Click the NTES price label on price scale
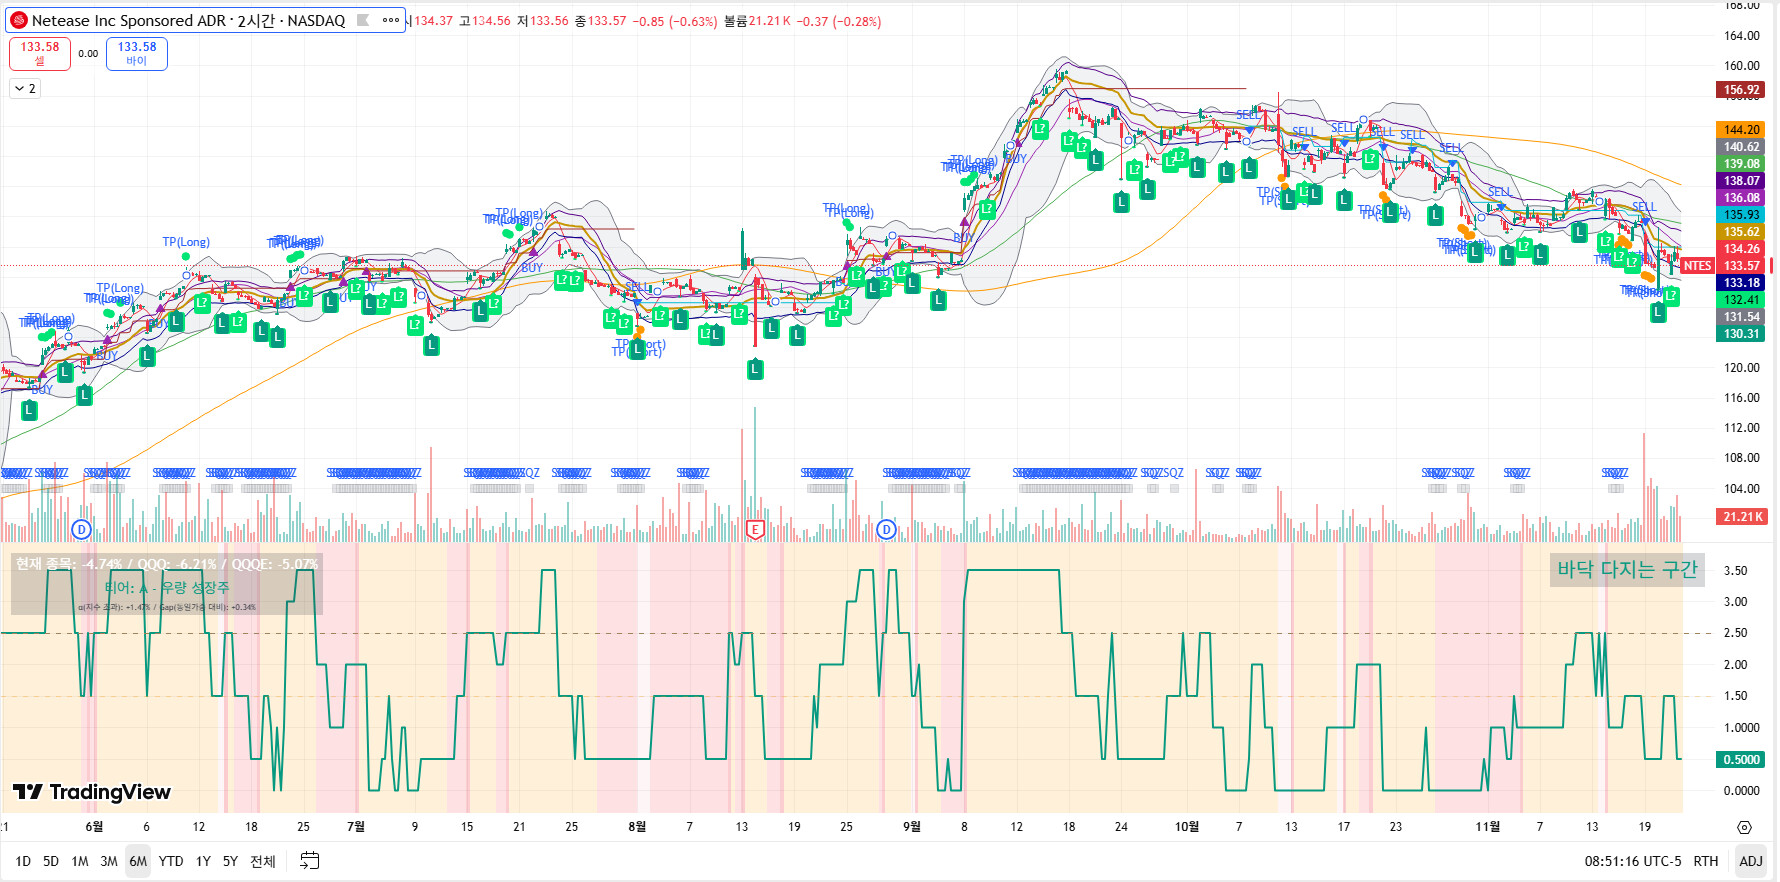Viewport: 1780px width, 882px height. pyautogui.click(x=1697, y=266)
